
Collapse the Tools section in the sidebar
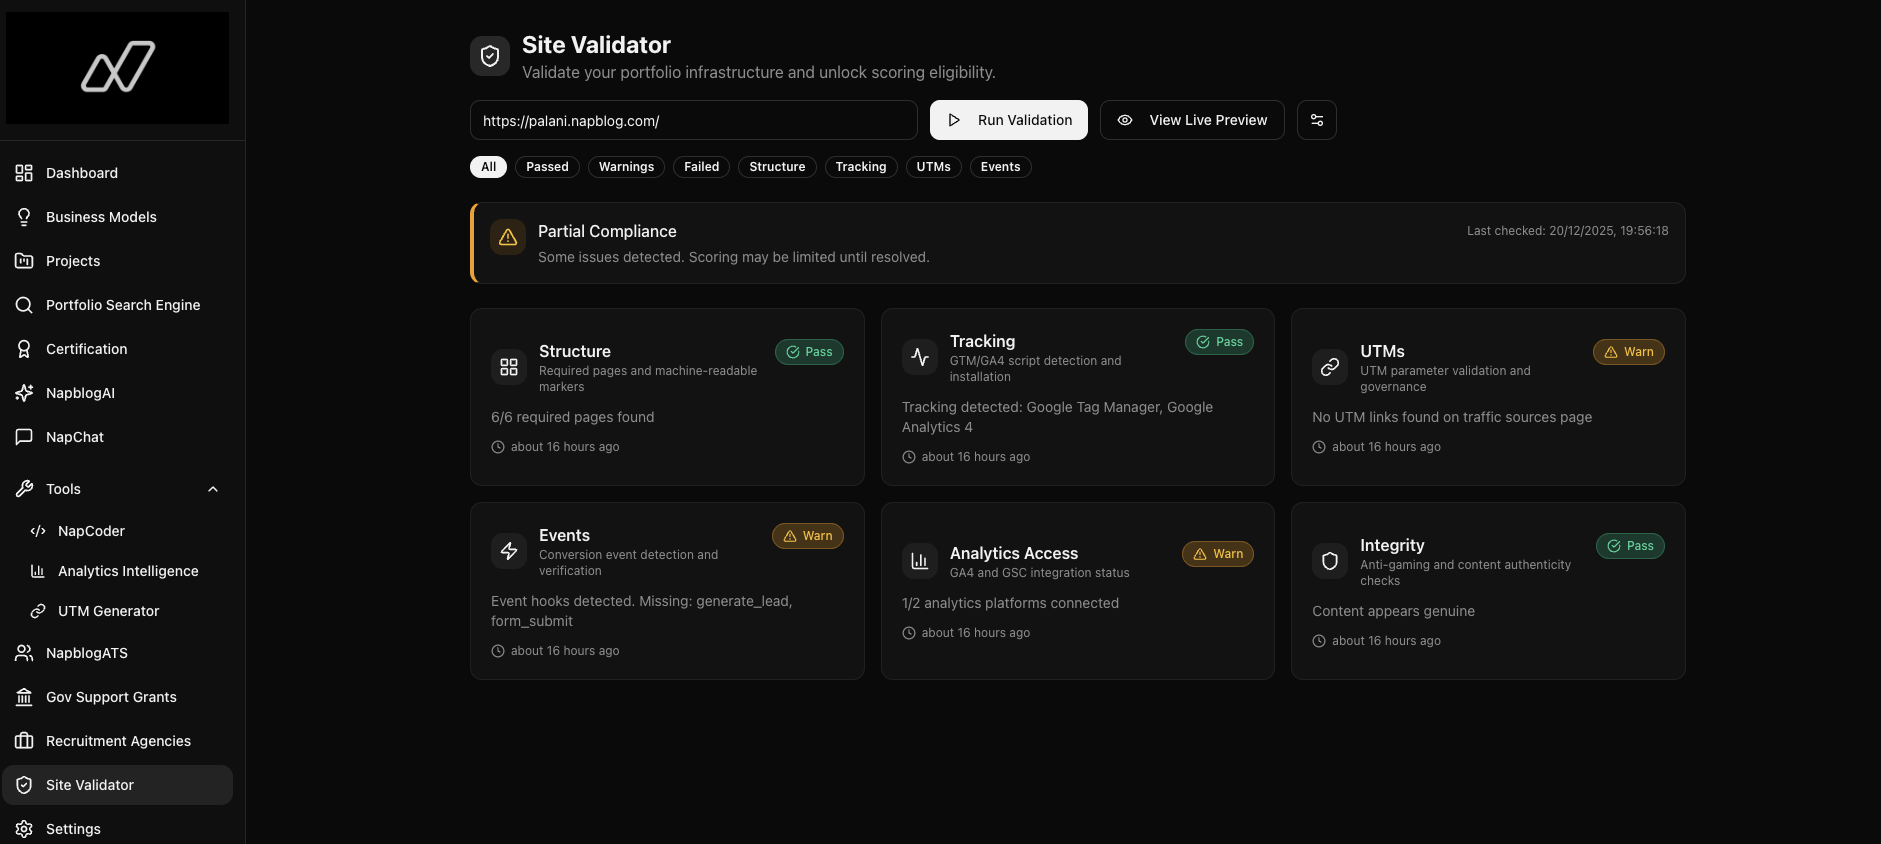tap(212, 489)
